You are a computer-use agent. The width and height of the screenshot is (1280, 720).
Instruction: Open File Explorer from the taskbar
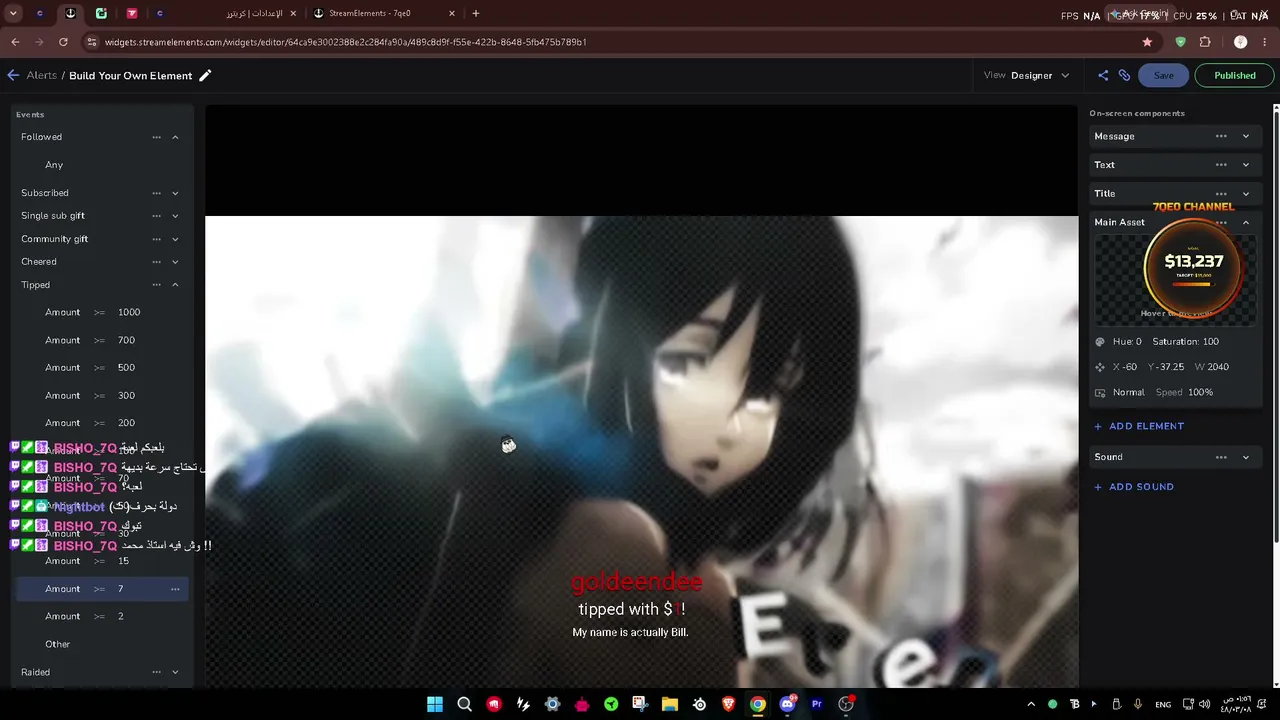coord(670,704)
